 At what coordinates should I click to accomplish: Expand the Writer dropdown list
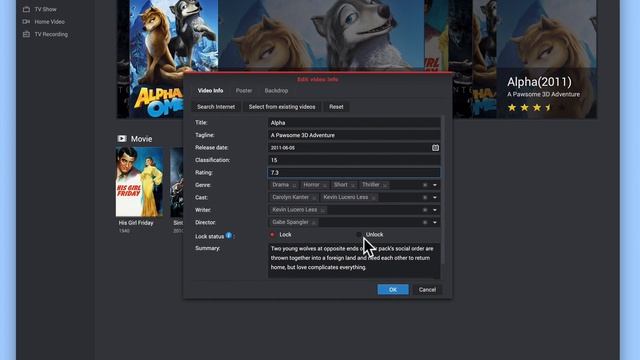(x=435, y=210)
